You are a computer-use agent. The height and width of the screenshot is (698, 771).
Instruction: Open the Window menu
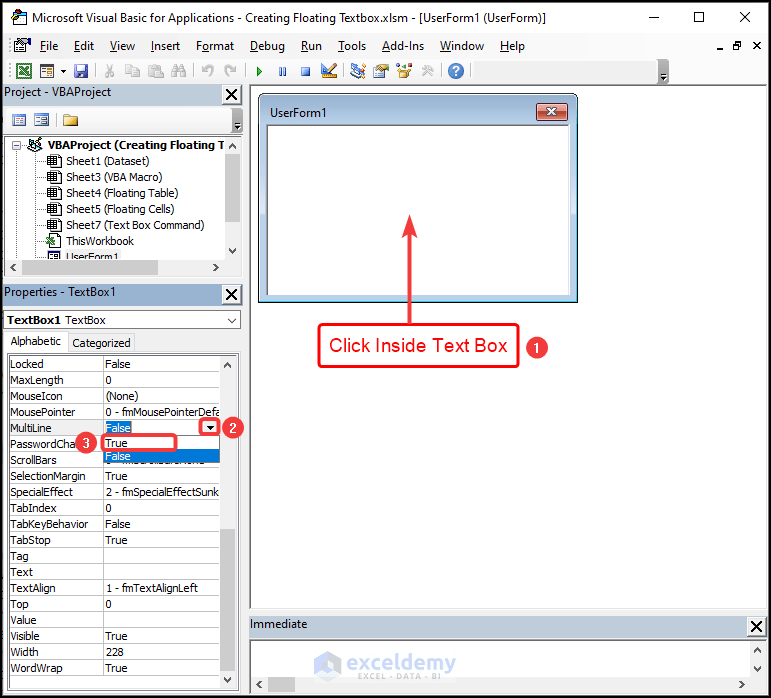click(462, 46)
